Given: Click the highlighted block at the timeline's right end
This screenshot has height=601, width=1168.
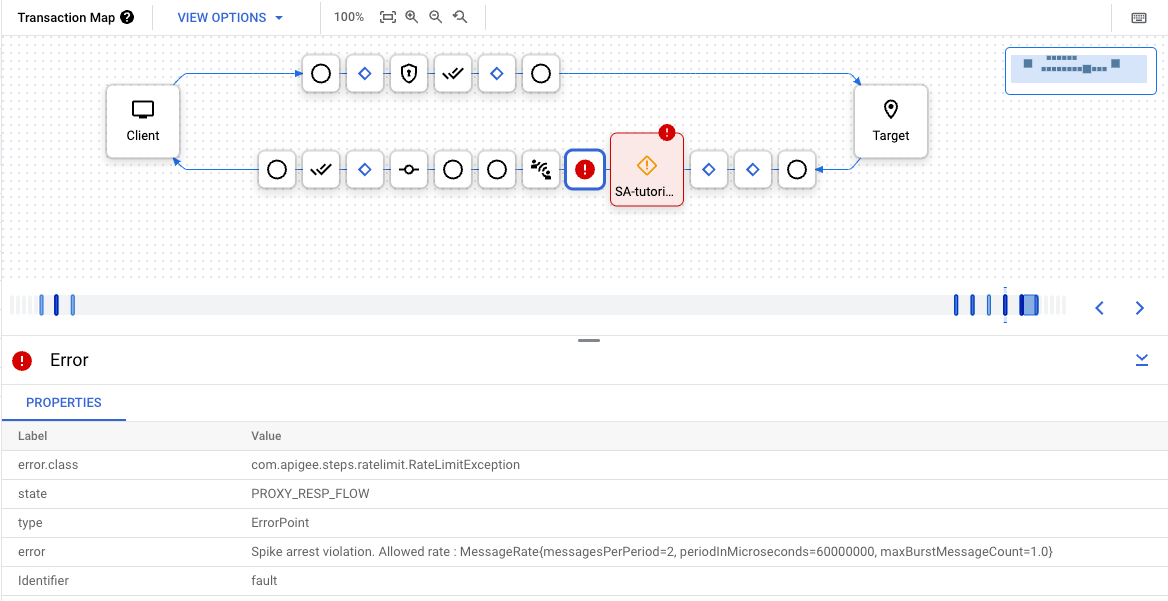Looking at the screenshot, I should (1029, 305).
